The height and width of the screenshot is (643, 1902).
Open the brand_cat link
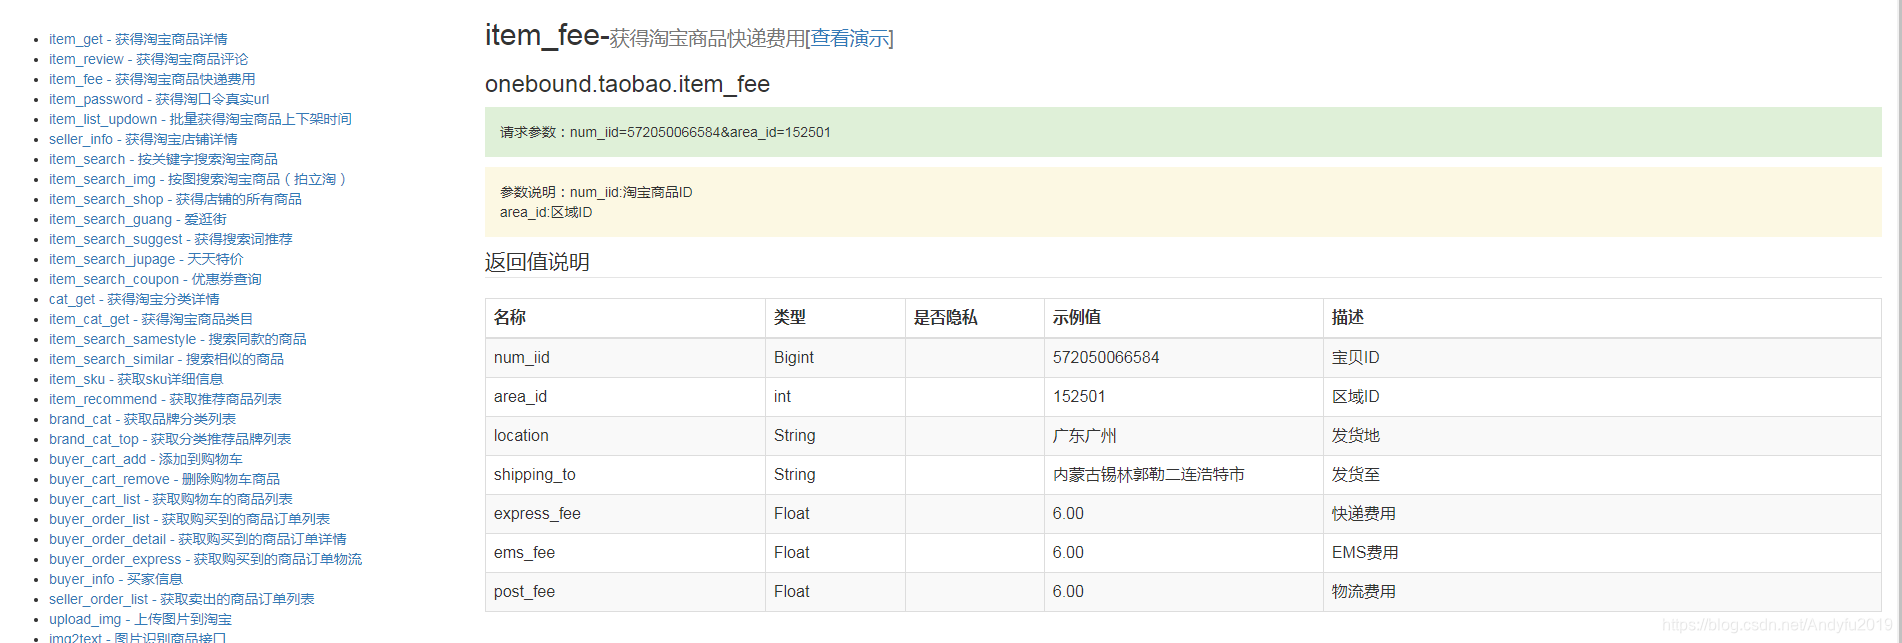[142, 419]
